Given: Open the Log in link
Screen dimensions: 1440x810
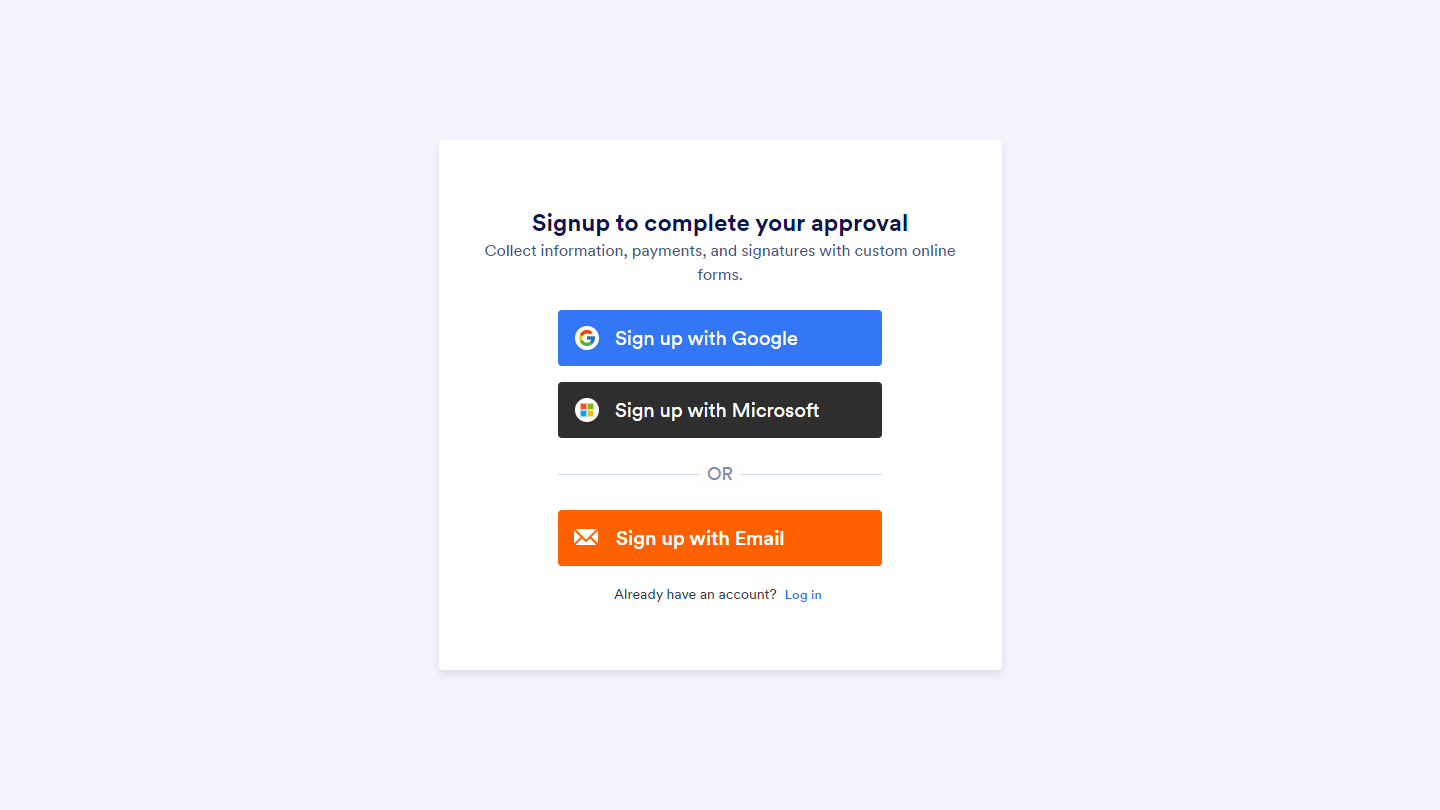Looking at the screenshot, I should [803, 595].
